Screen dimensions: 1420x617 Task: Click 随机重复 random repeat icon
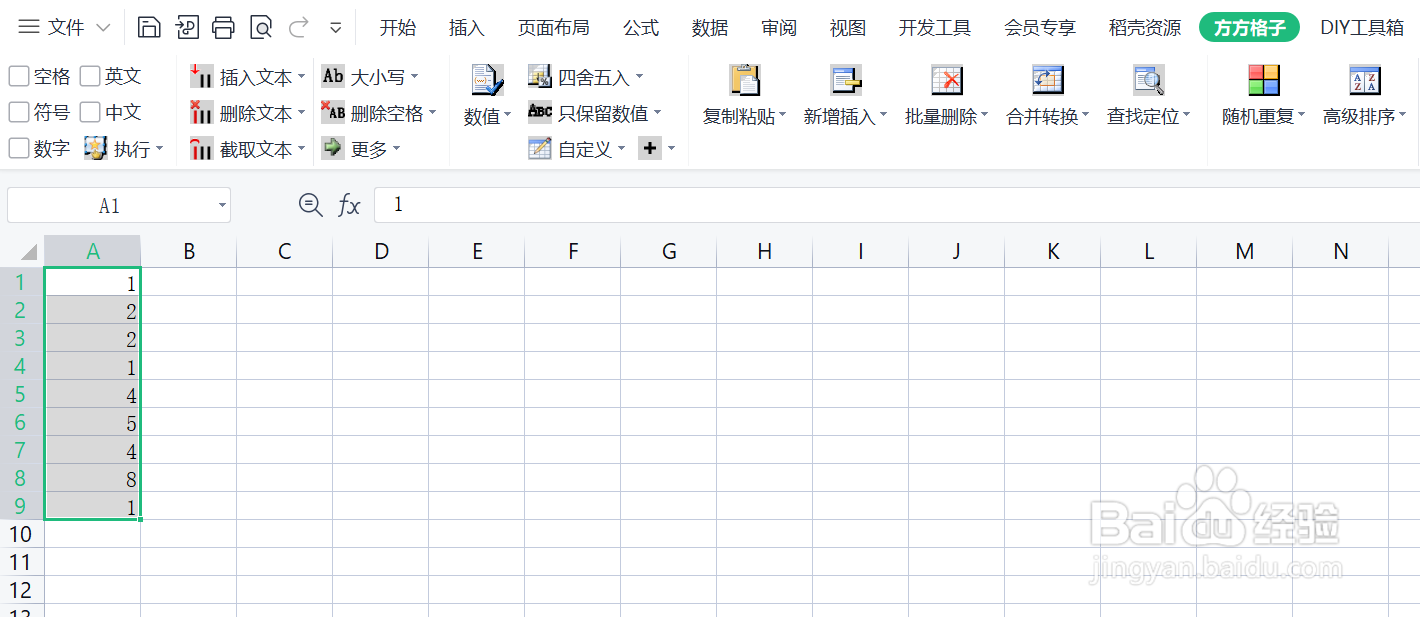click(1264, 80)
